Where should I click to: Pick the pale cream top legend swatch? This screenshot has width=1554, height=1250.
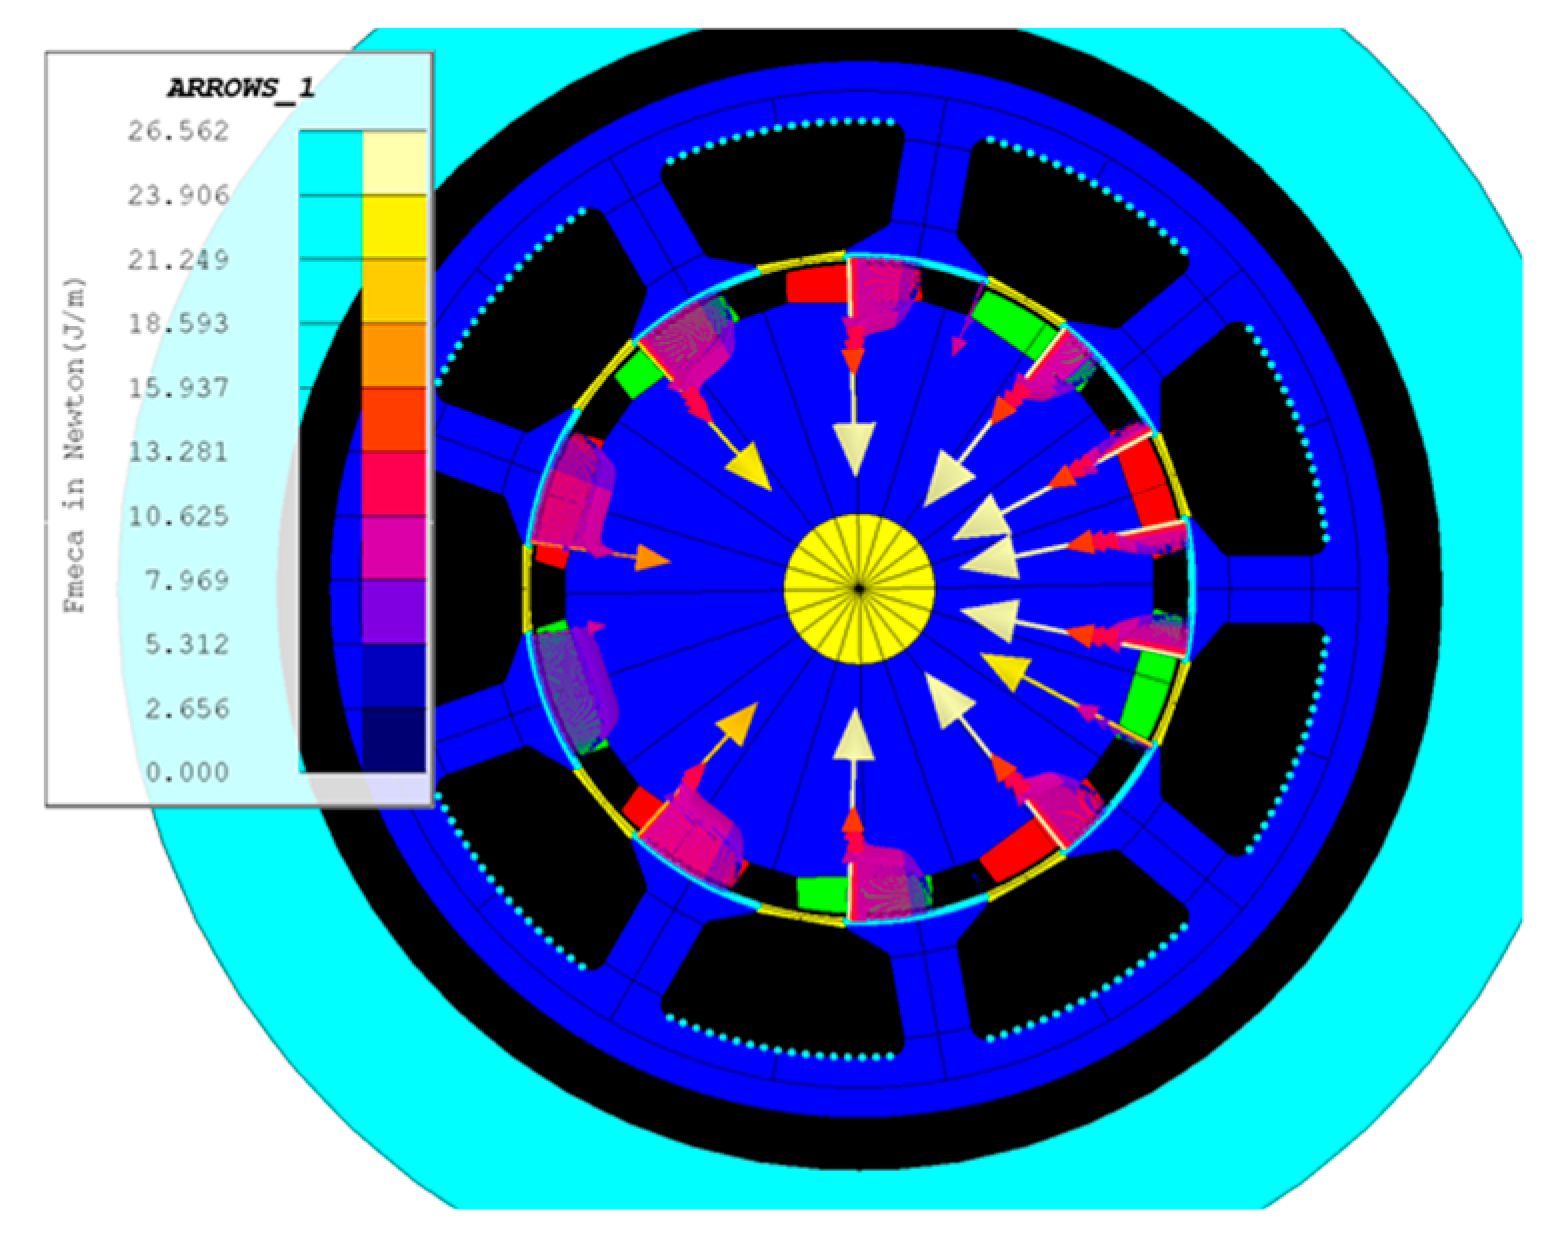coord(394,163)
